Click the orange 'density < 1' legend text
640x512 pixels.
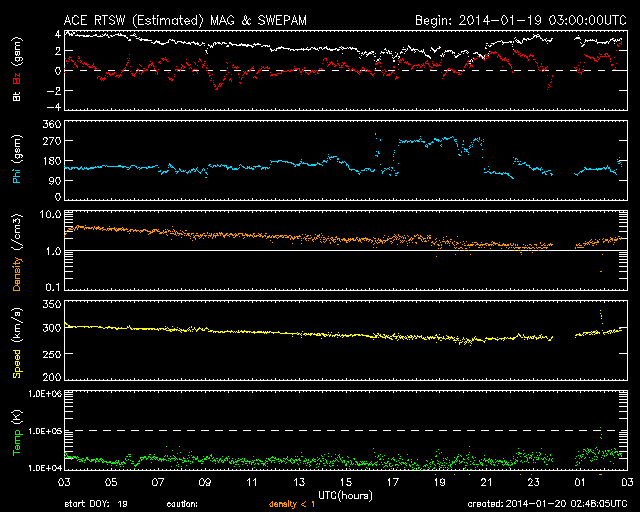286,504
